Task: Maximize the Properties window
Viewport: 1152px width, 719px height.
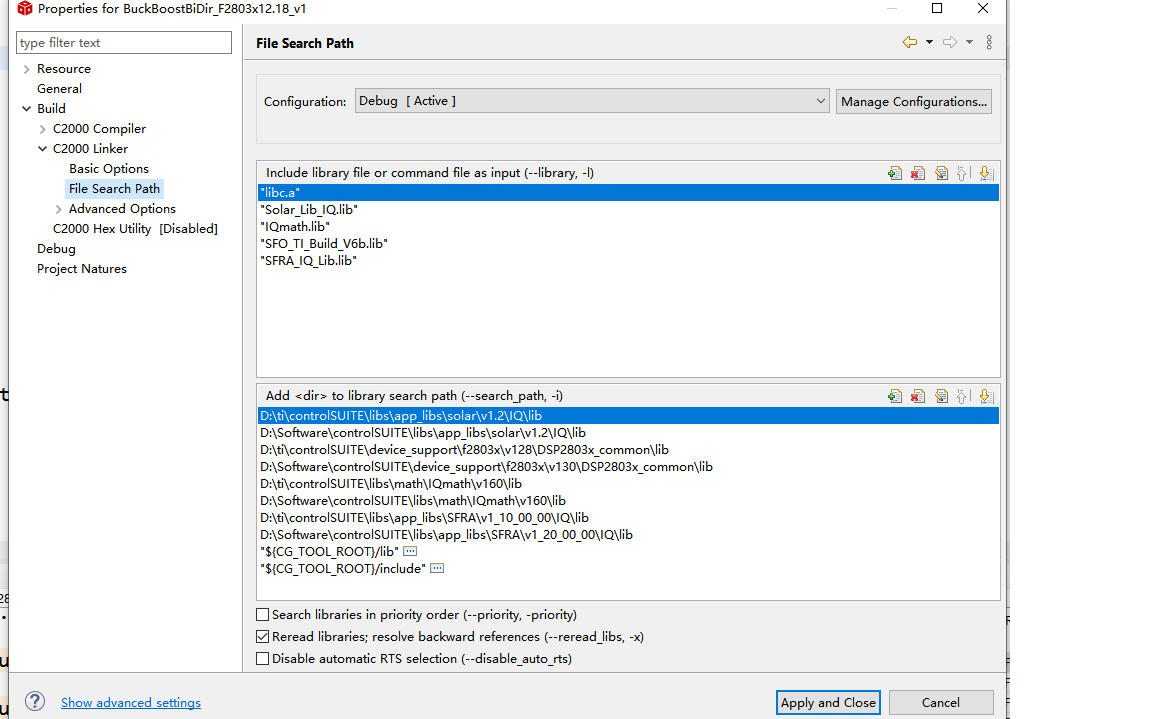Action: click(937, 8)
